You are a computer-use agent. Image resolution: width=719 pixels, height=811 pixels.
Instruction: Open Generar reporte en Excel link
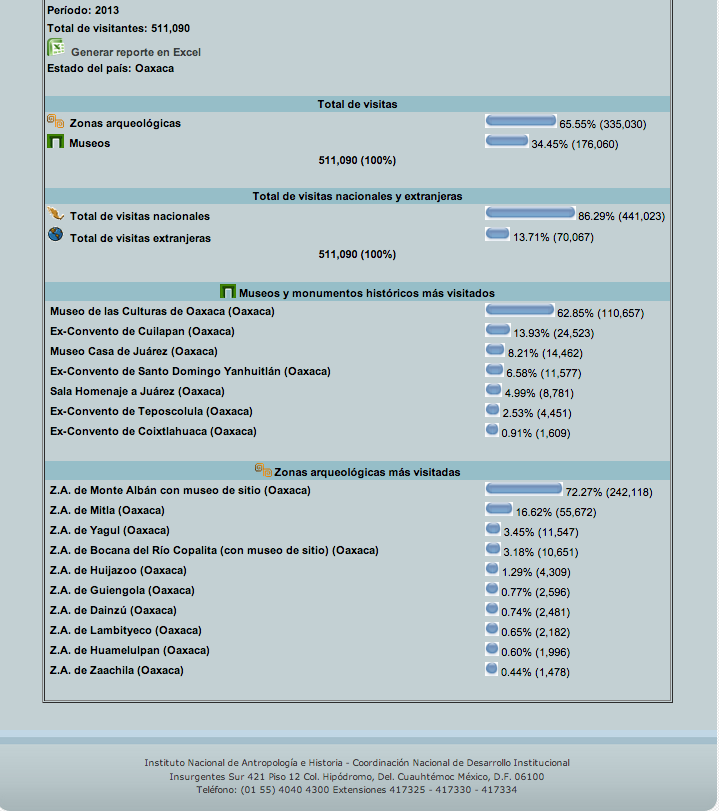pos(135,51)
